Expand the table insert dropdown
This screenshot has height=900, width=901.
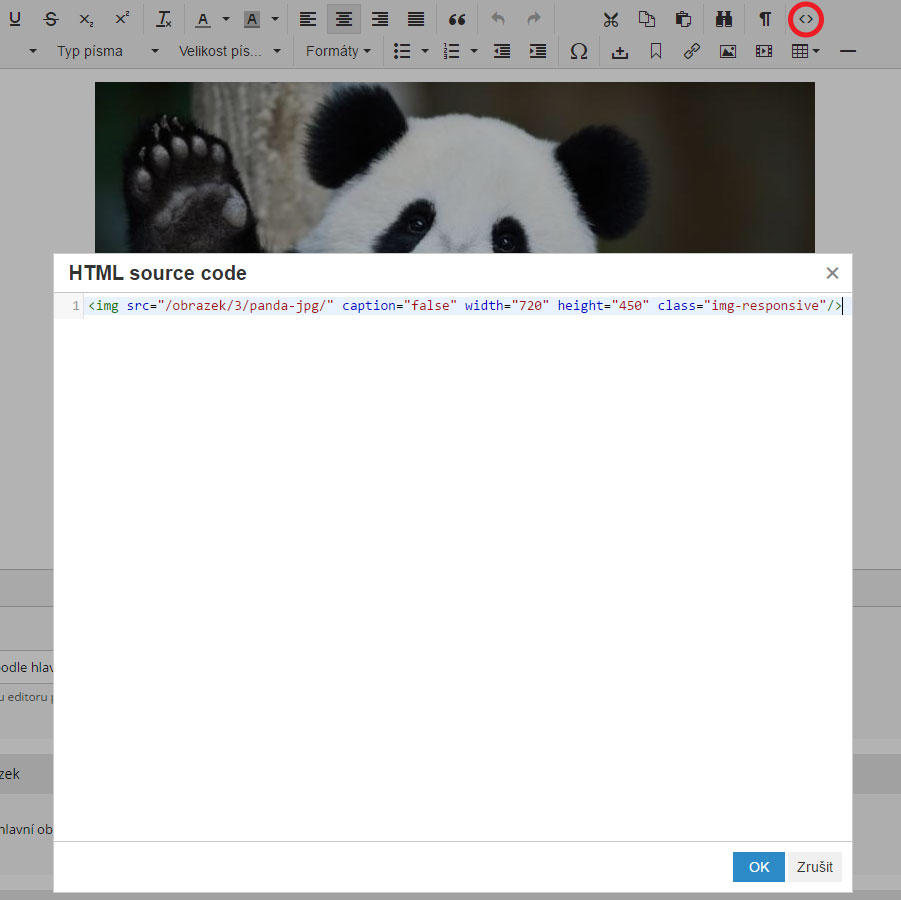pyautogui.click(x=817, y=51)
